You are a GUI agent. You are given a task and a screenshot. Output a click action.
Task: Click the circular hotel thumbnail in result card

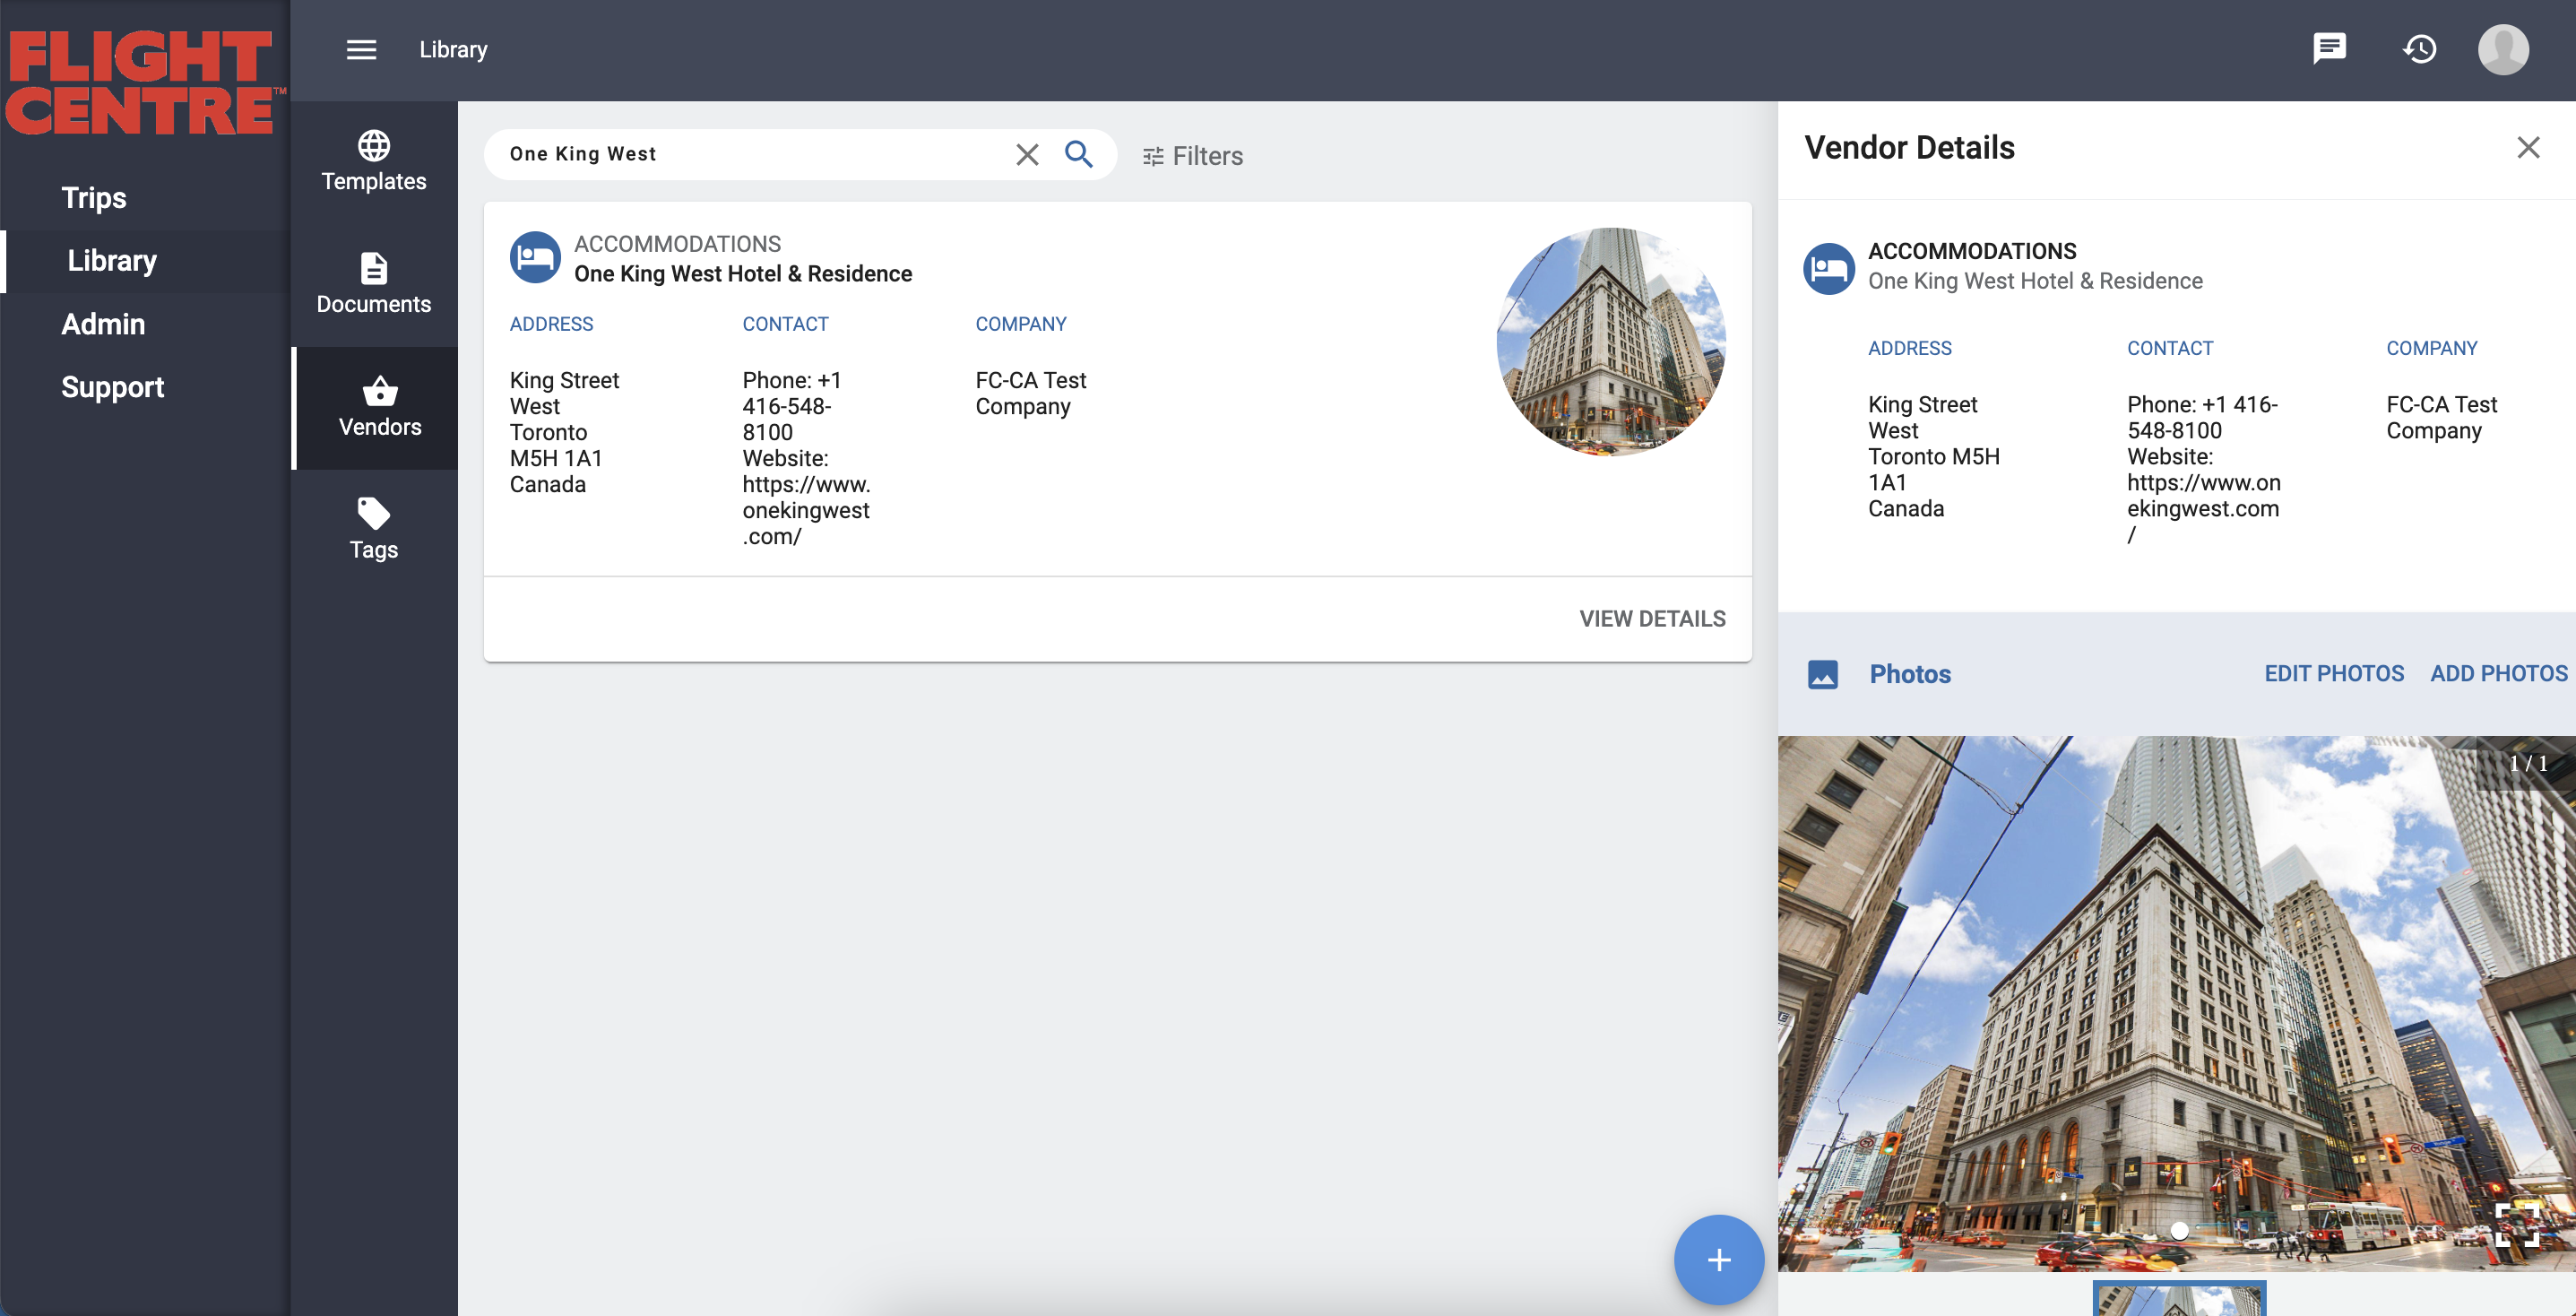1610,342
